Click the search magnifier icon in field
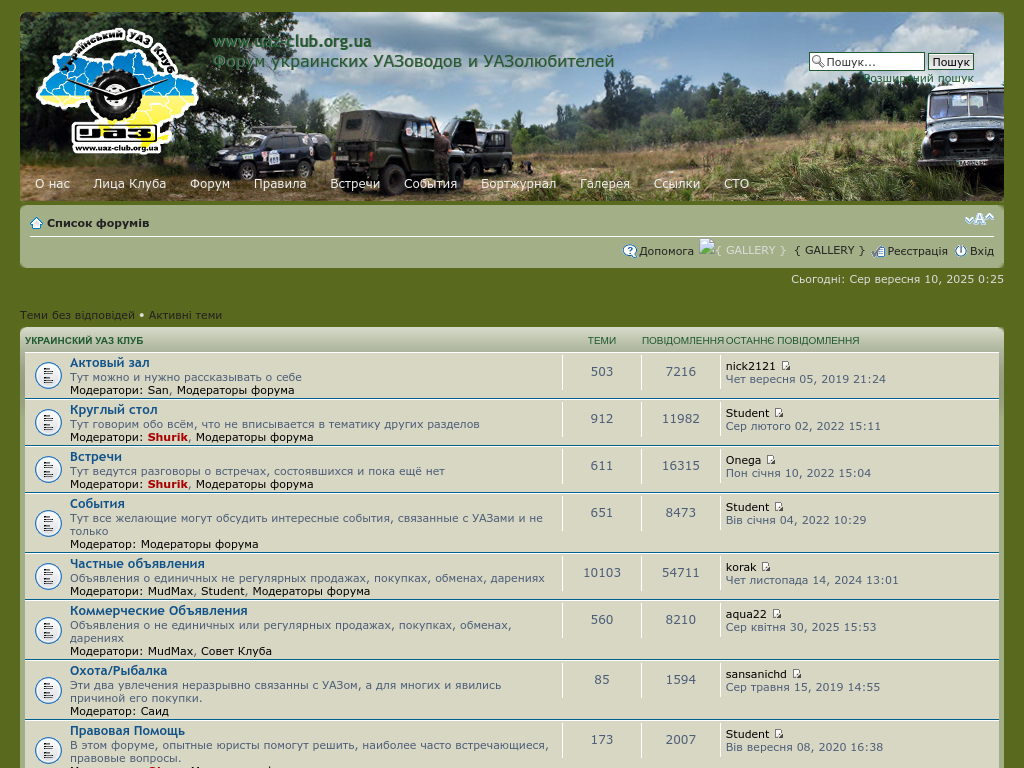The width and height of the screenshot is (1024, 768). click(x=818, y=62)
